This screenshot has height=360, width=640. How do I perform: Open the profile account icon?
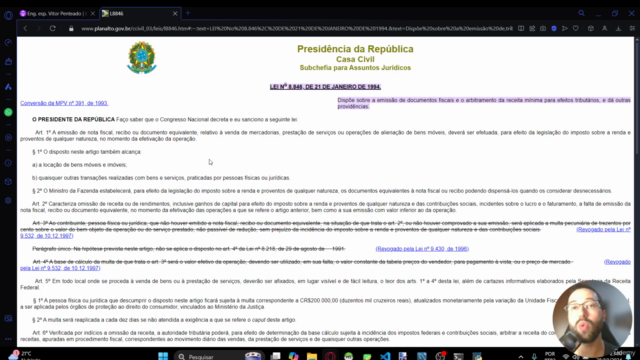(x=604, y=29)
